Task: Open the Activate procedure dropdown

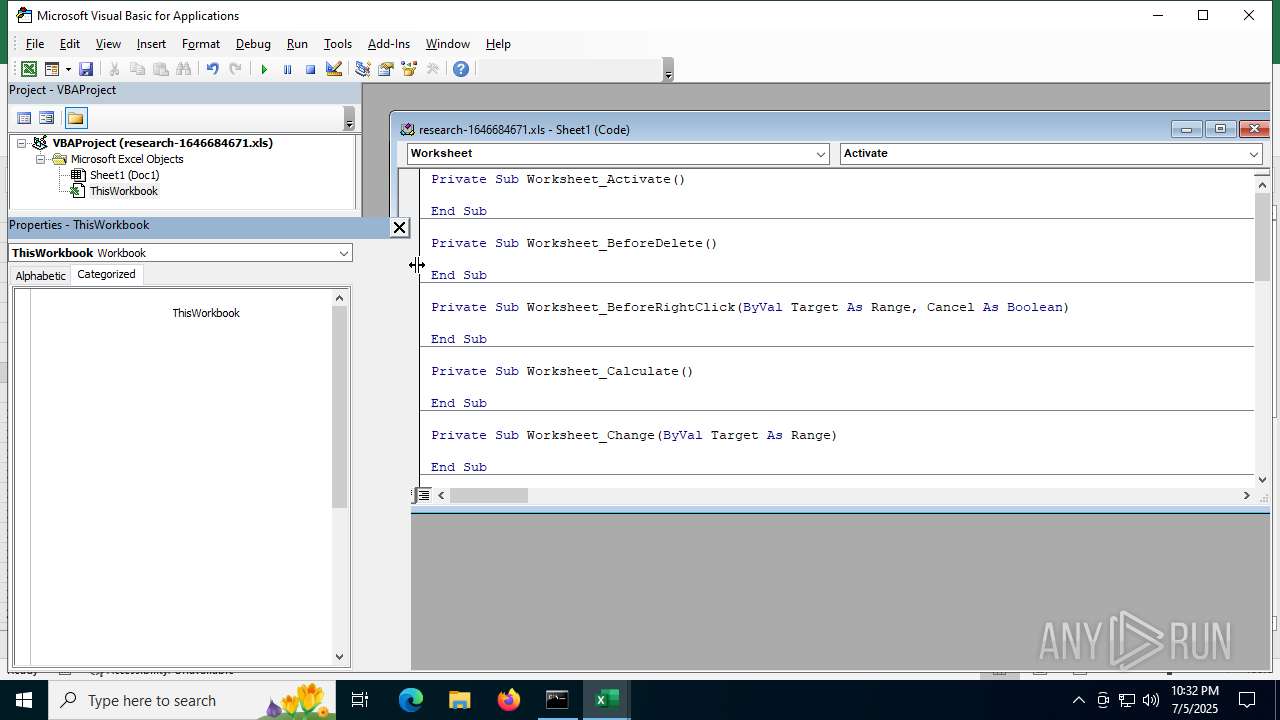Action: coord(1254,154)
